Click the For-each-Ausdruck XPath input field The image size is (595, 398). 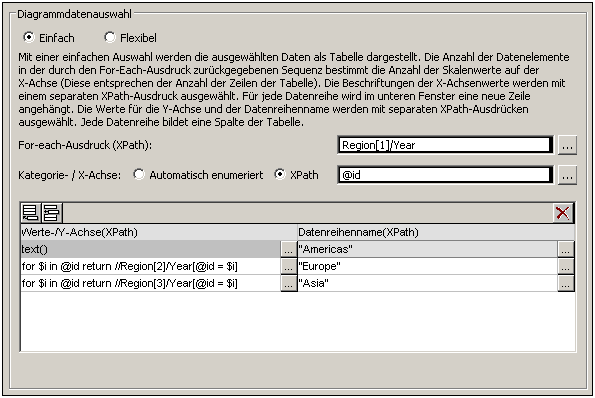tap(445, 145)
